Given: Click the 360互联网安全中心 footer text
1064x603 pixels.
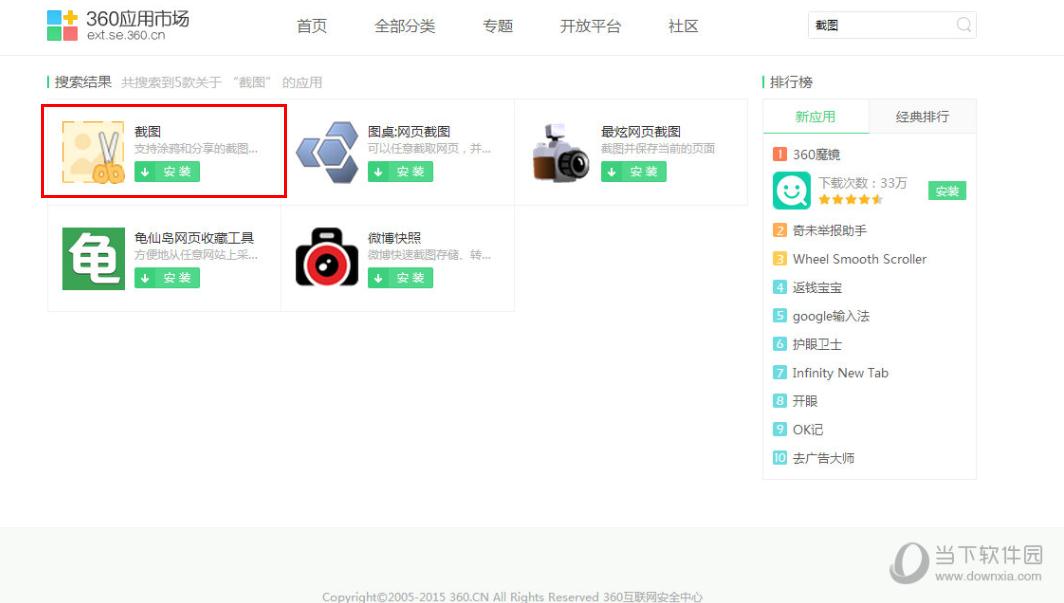Looking at the screenshot, I should click(652, 597).
